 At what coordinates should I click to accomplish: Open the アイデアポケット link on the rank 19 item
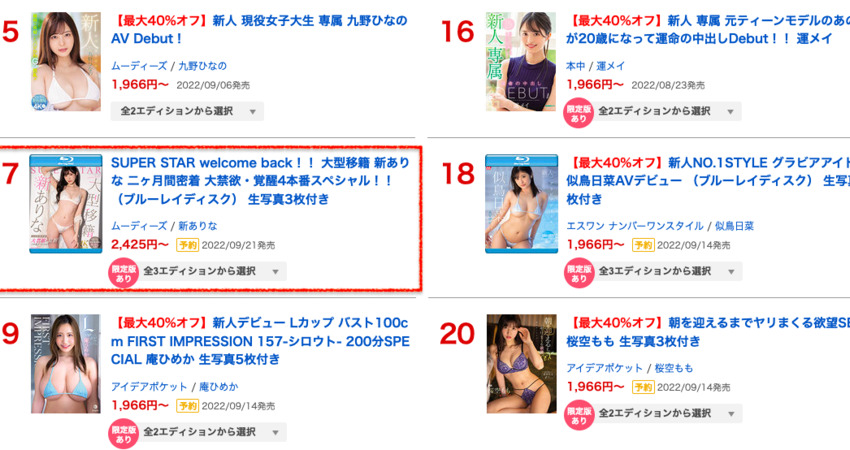(x=149, y=387)
